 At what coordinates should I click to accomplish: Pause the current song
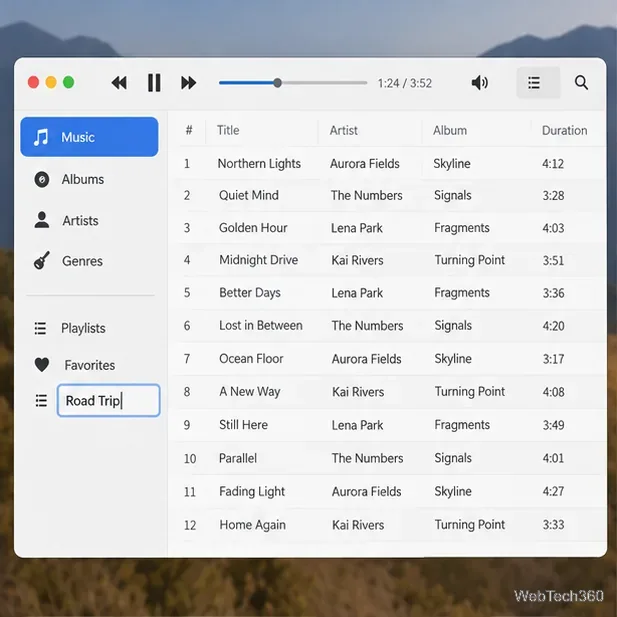(x=154, y=83)
